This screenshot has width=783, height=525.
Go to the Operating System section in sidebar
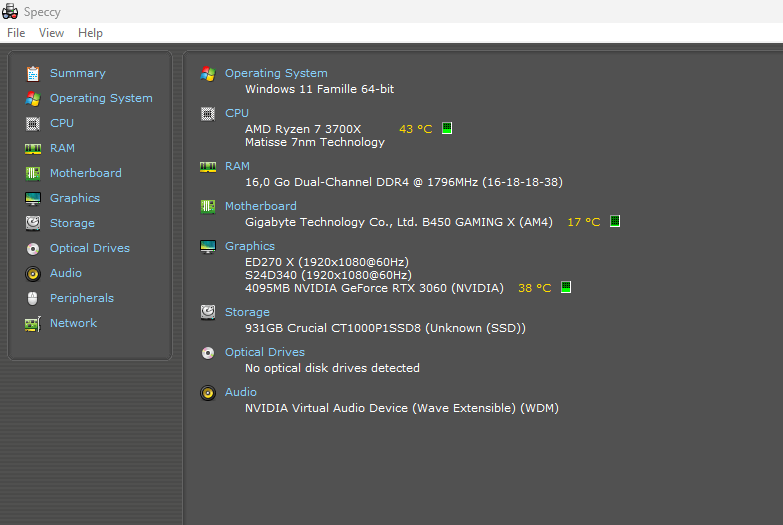point(101,98)
